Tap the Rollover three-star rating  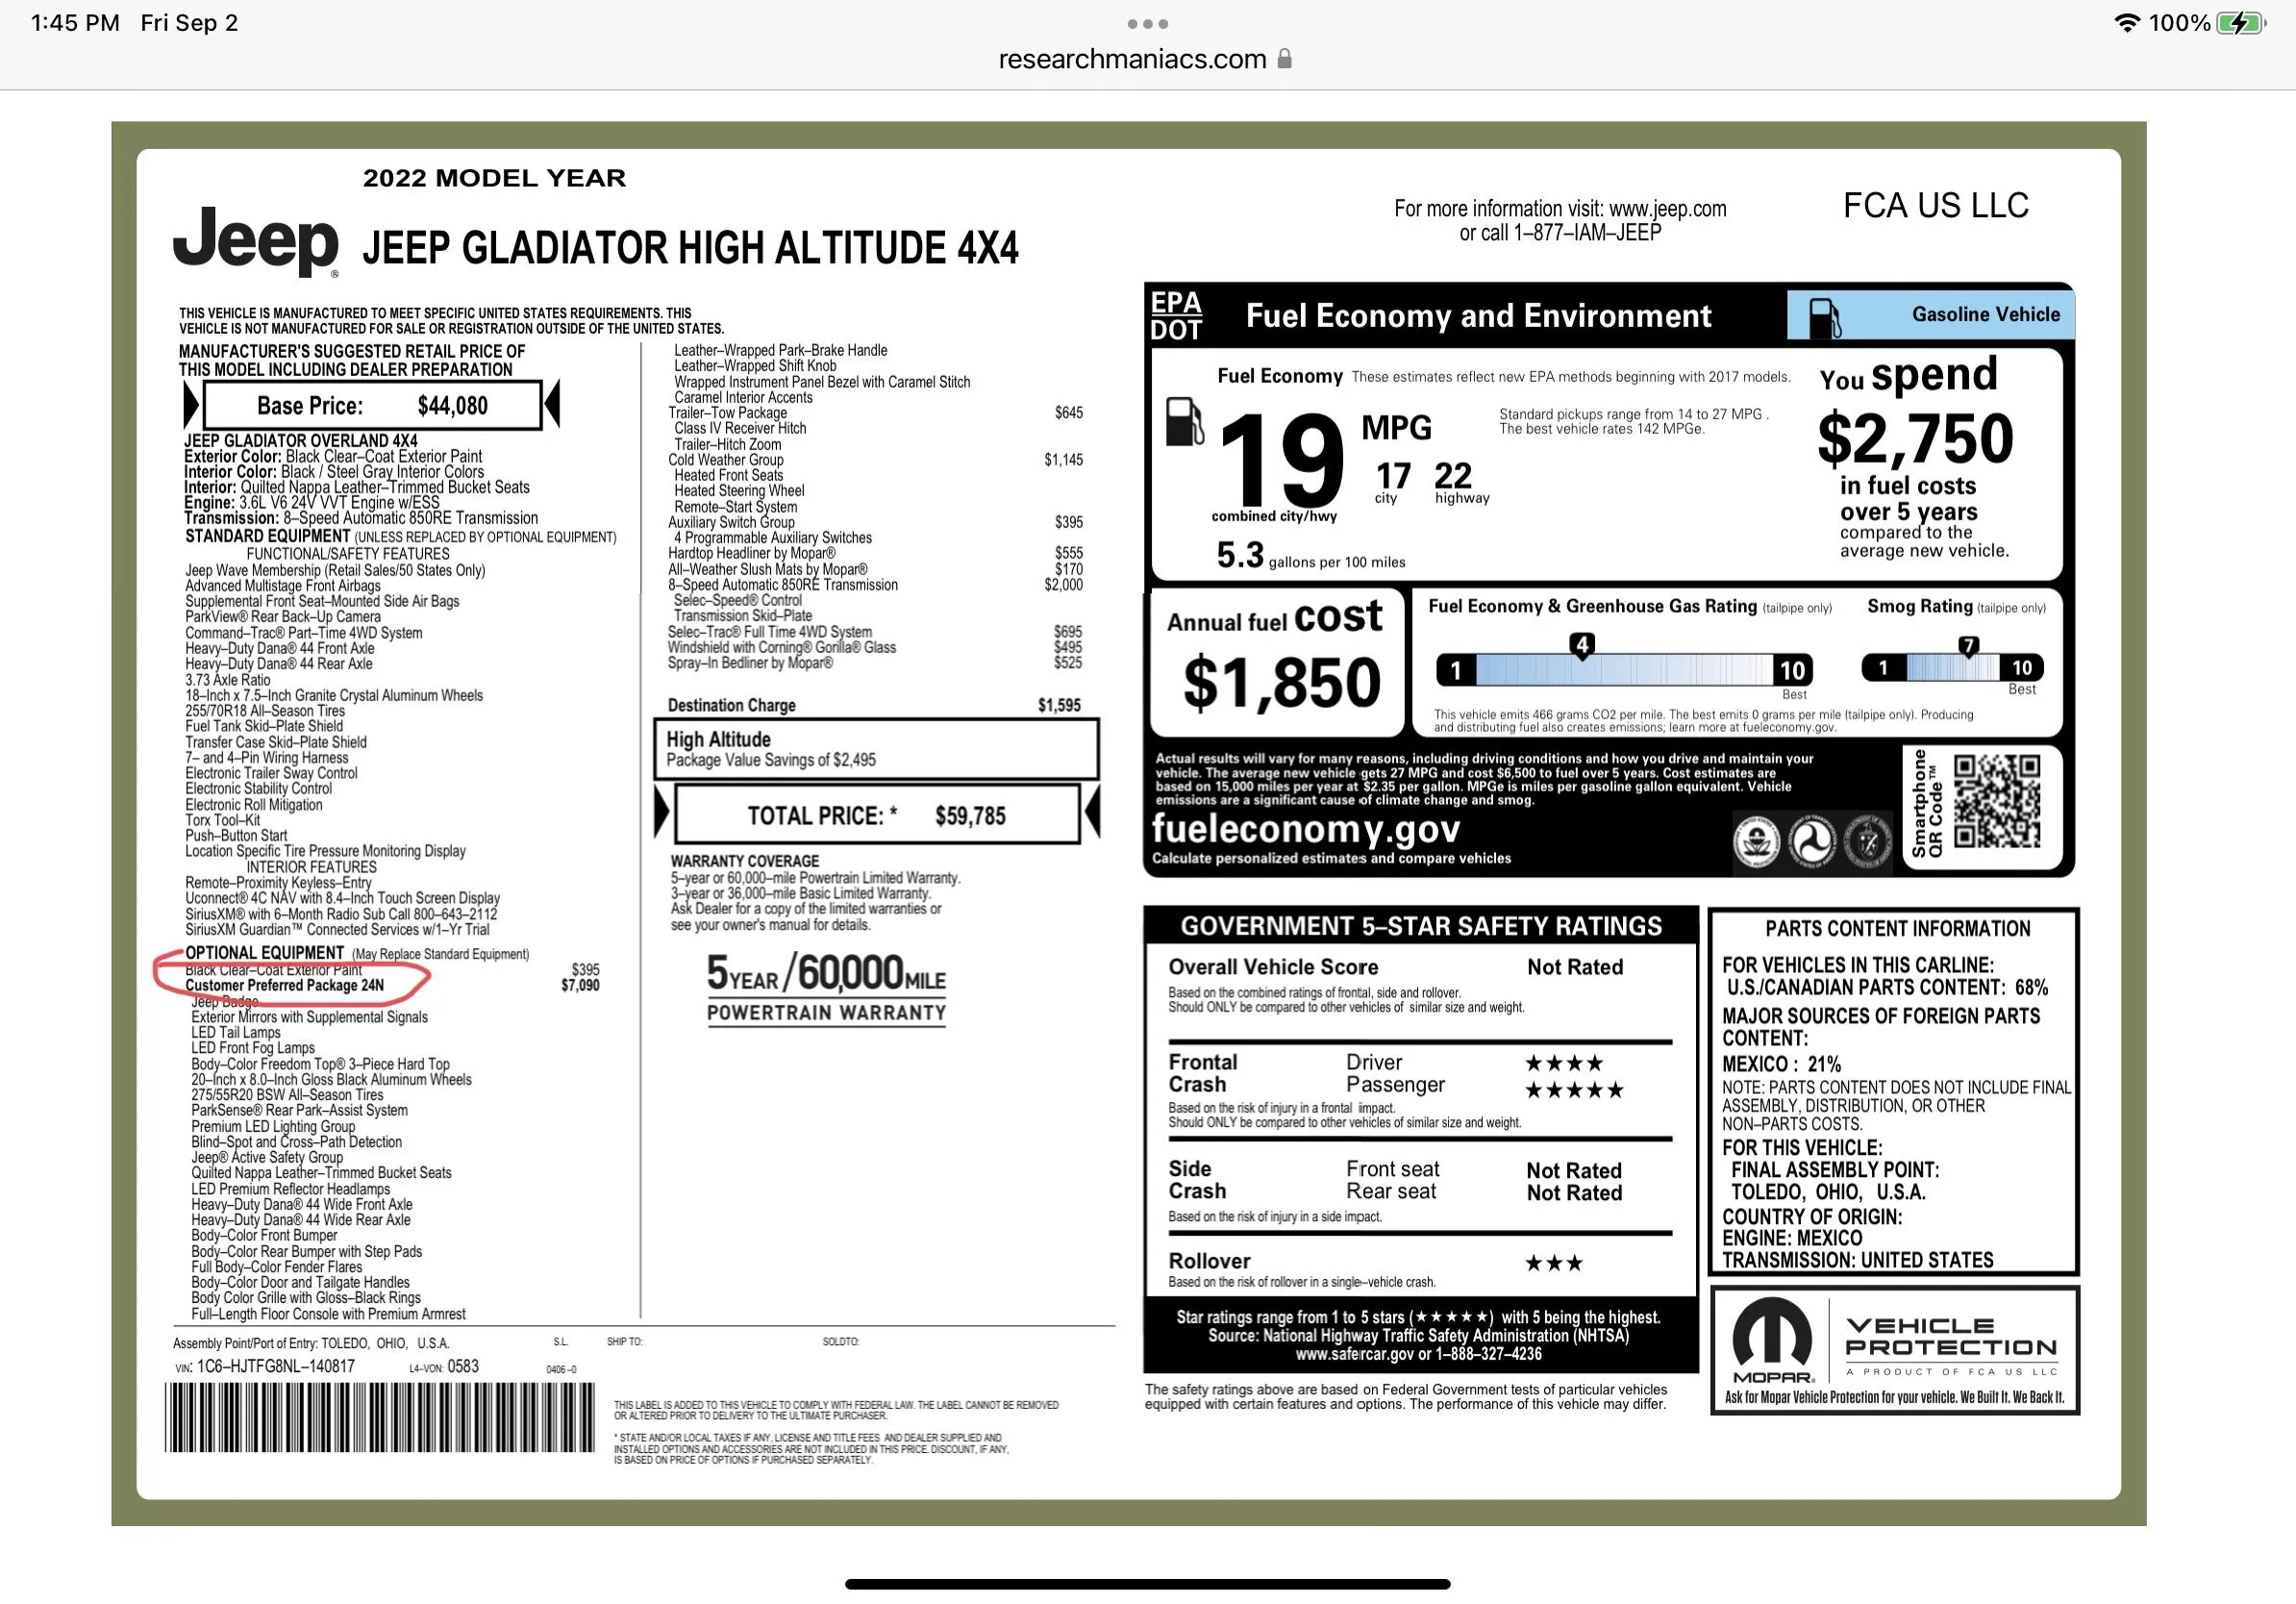coord(1554,1263)
